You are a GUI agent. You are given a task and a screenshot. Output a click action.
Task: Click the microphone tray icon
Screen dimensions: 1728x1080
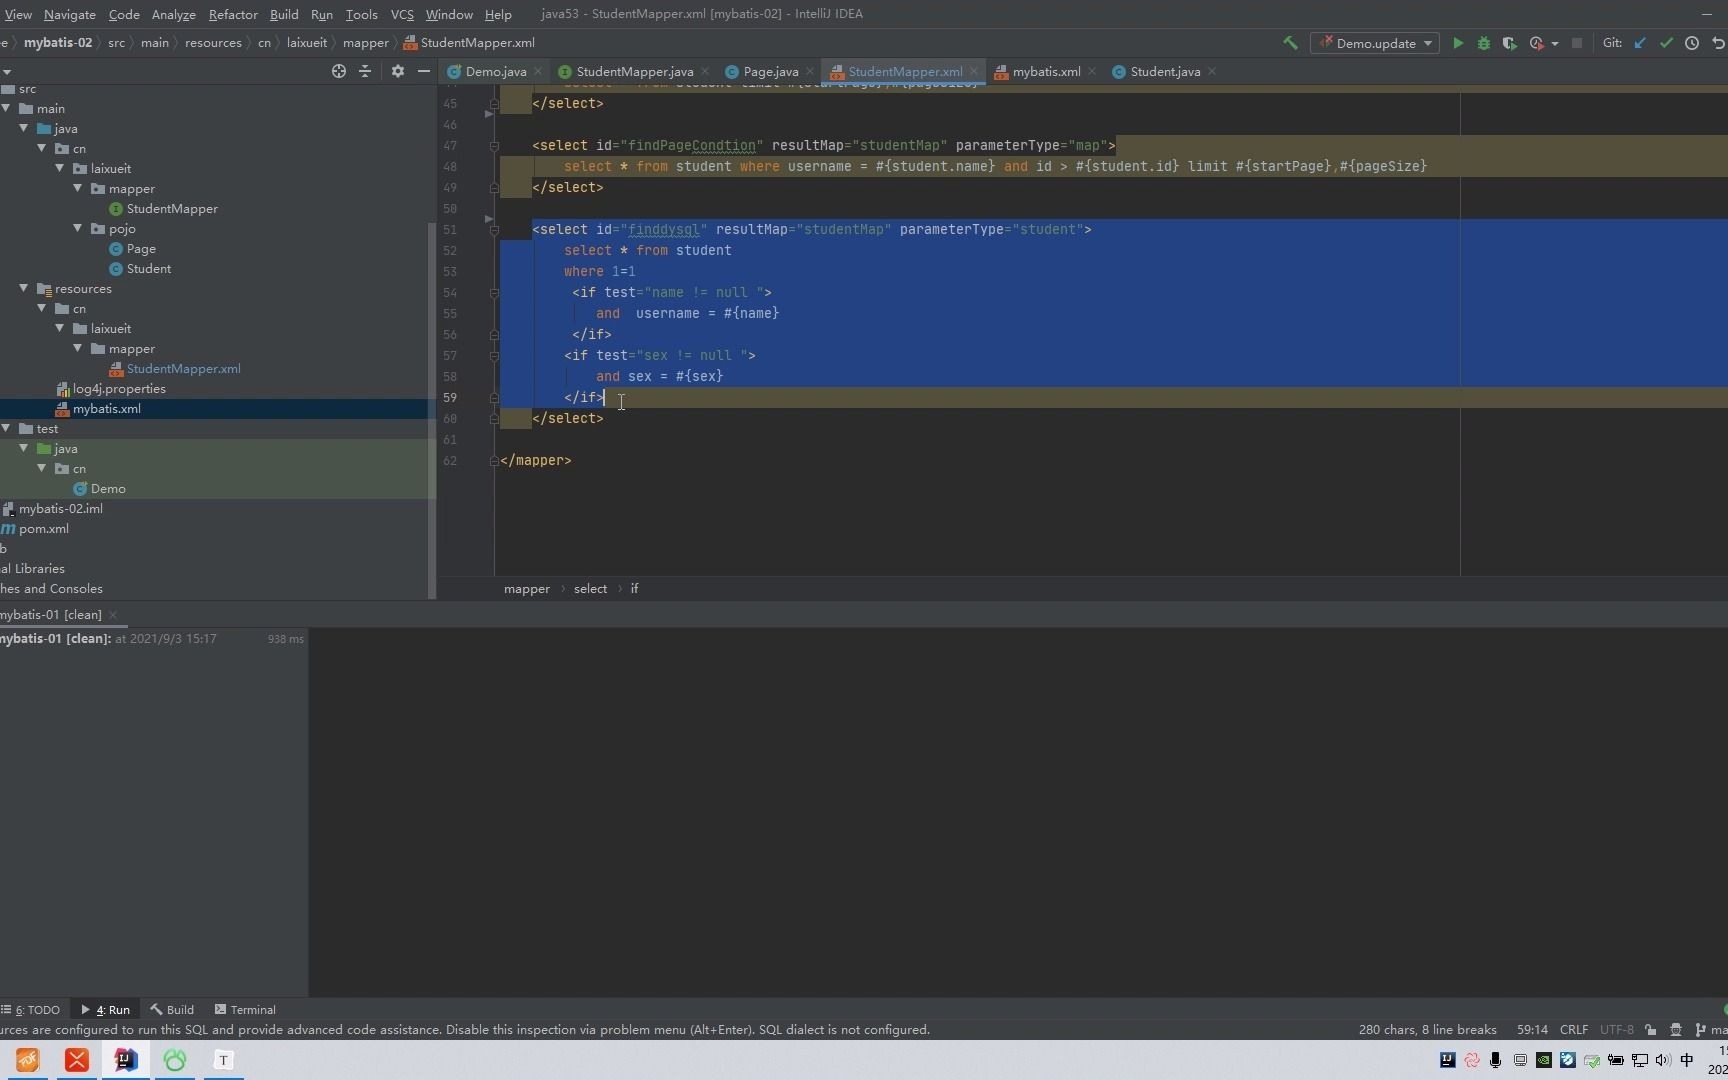[x=1495, y=1060]
